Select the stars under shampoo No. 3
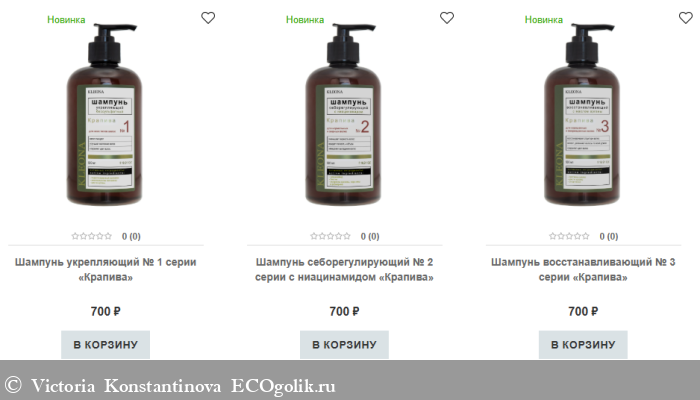This screenshot has width=700, height=400. pyautogui.click(x=569, y=236)
